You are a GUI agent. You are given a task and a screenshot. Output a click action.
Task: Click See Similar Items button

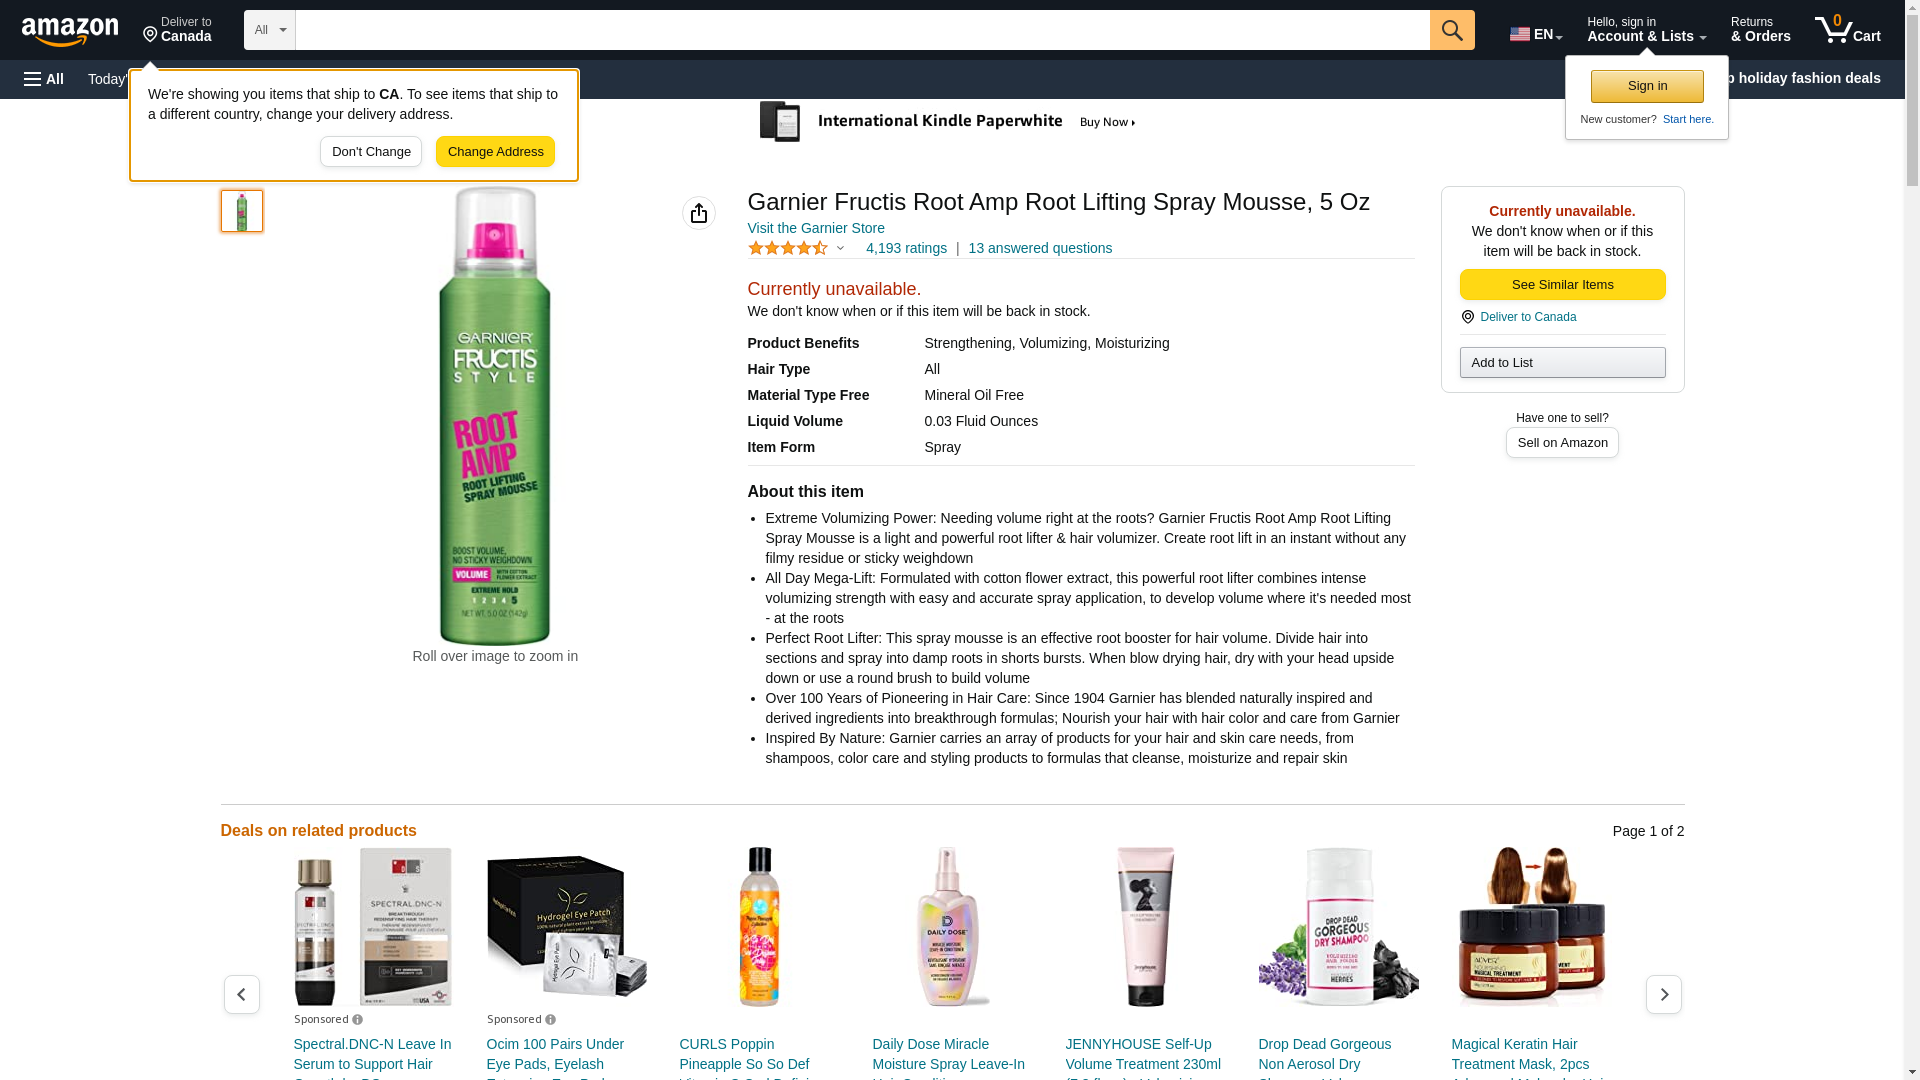[1562, 285]
